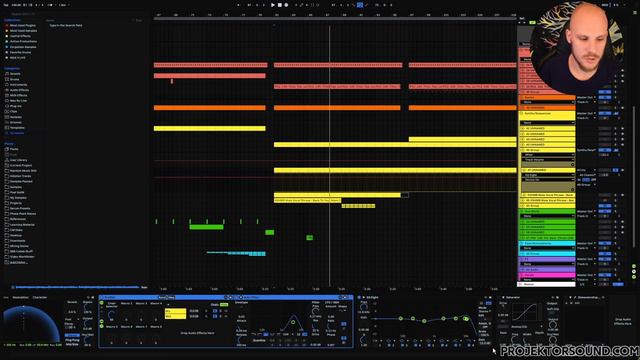
Task: Select the Master track header
Action: click(x=547, y=284)
